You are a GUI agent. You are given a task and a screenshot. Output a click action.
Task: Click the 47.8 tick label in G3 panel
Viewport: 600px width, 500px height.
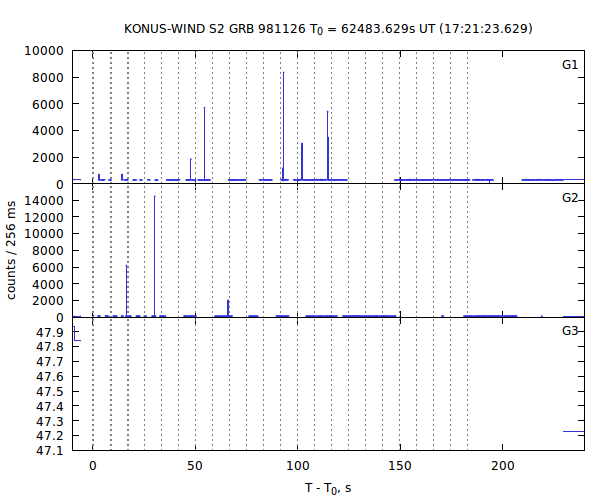coord(50,347)
